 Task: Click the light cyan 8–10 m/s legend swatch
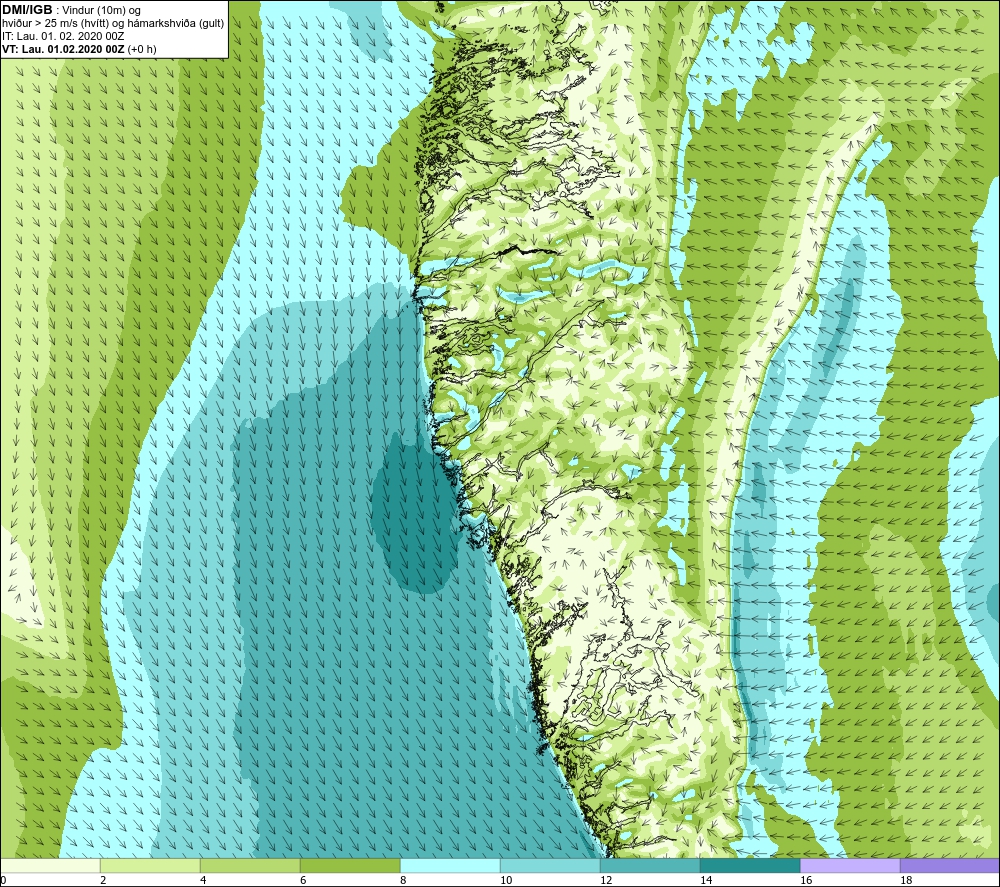click(x=450, y=865)
